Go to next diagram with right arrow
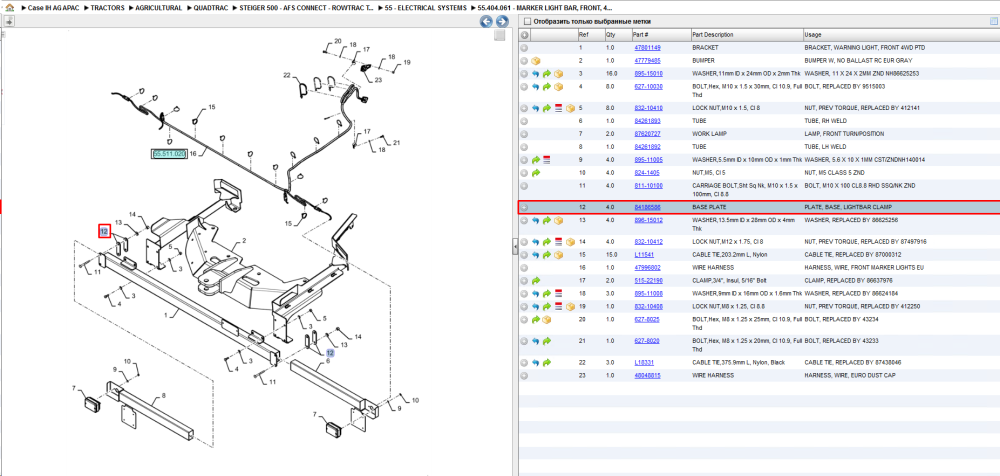 click(502, 22)
